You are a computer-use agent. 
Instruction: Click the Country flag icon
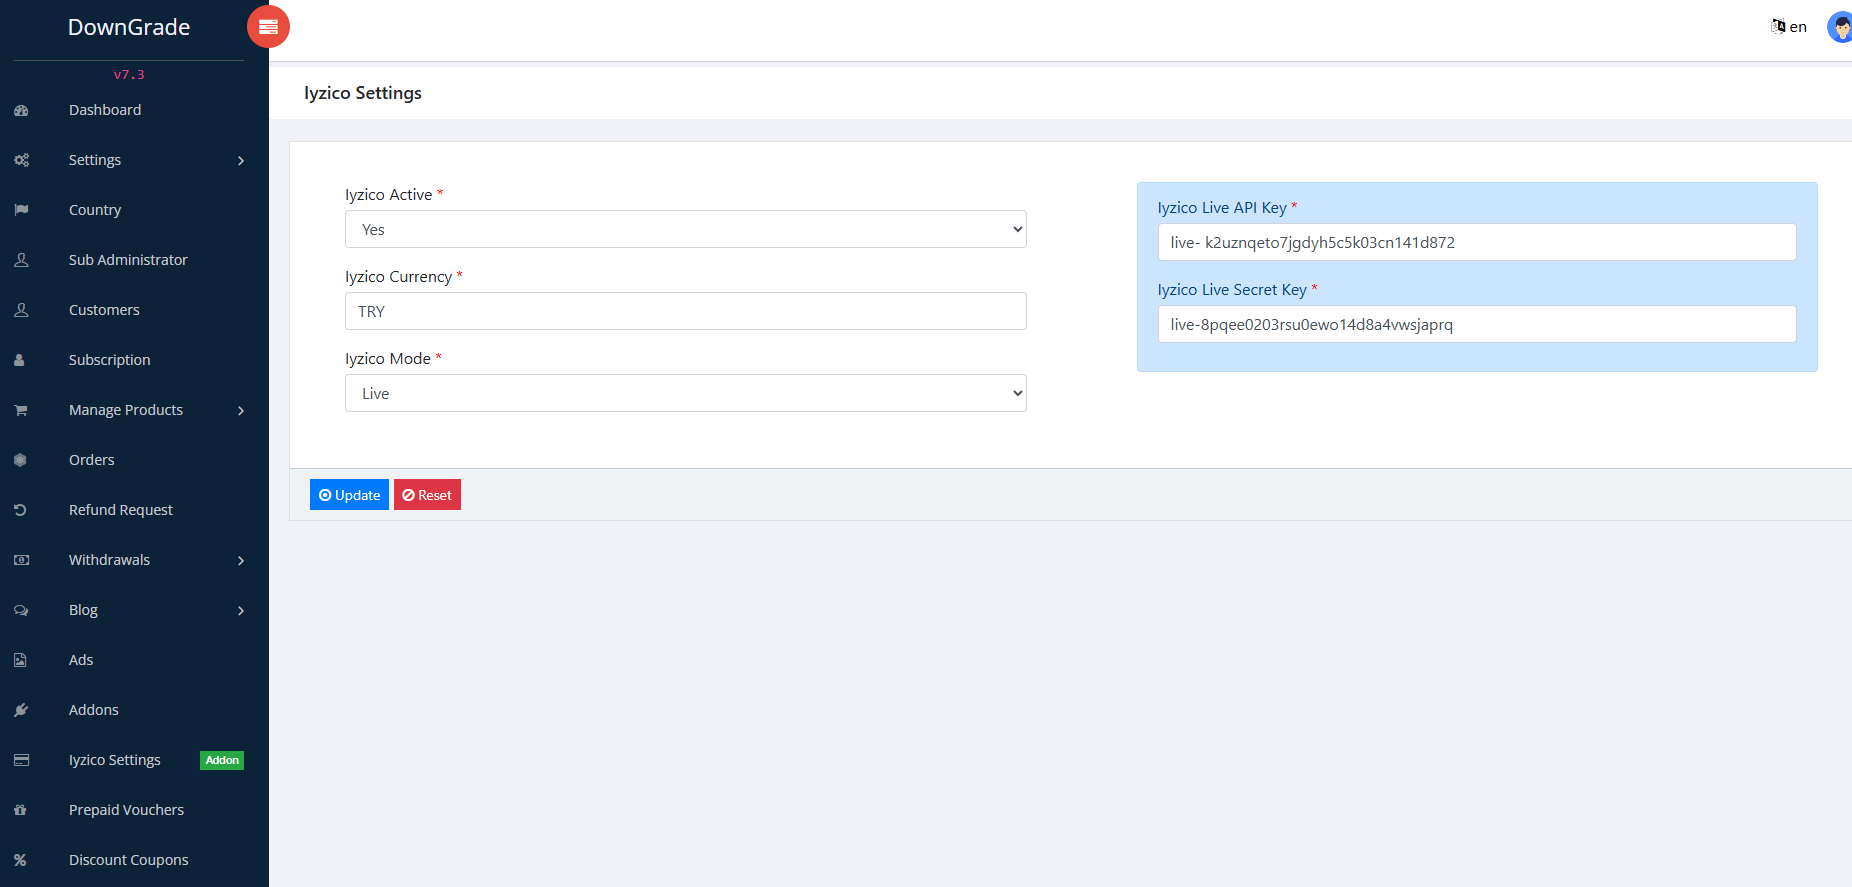(21, 210)
